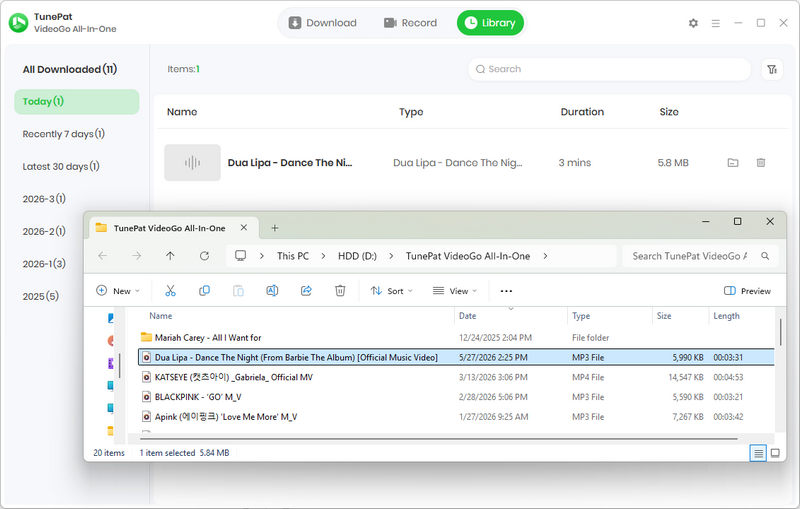This screenshot has height=509, width=800.
Task: Switch to the Record tab
Action: pos(411,23)
